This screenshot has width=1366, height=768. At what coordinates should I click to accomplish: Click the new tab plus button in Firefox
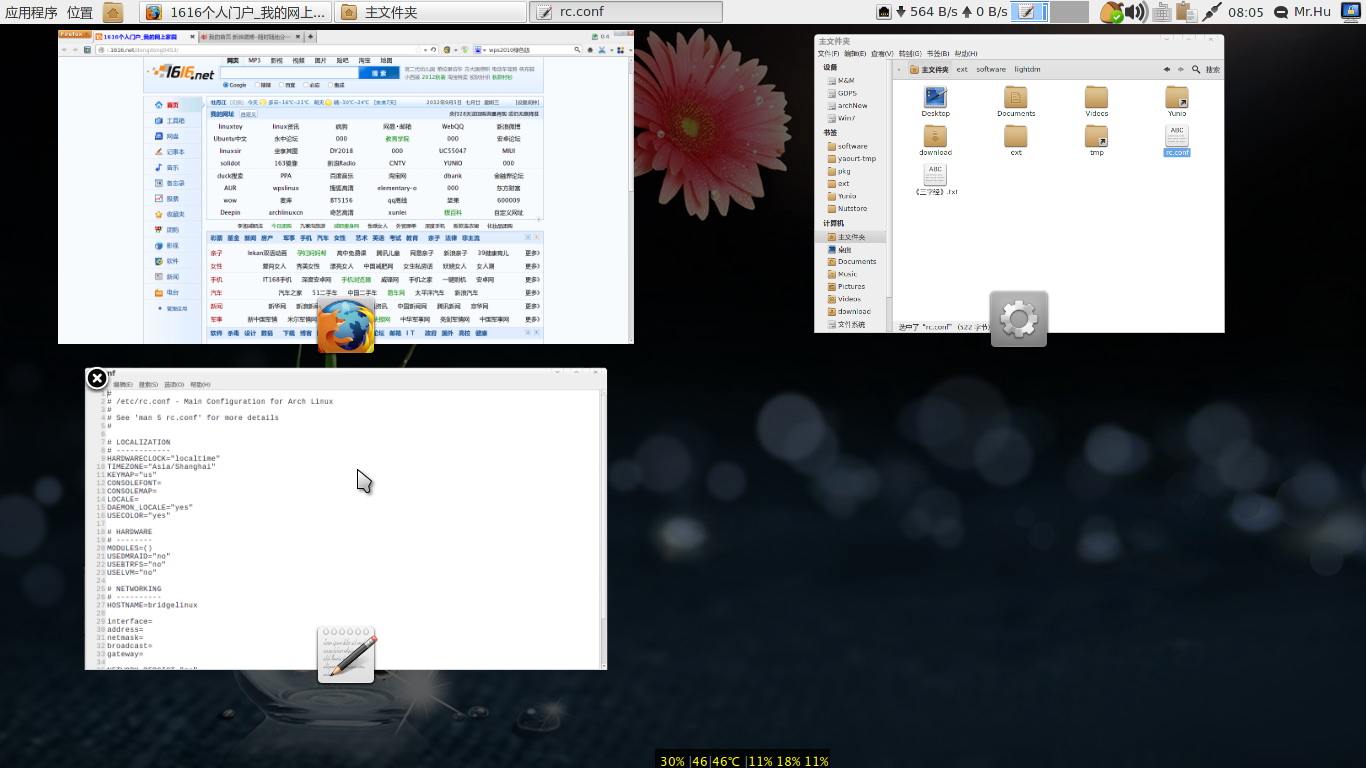coord(310,37)
